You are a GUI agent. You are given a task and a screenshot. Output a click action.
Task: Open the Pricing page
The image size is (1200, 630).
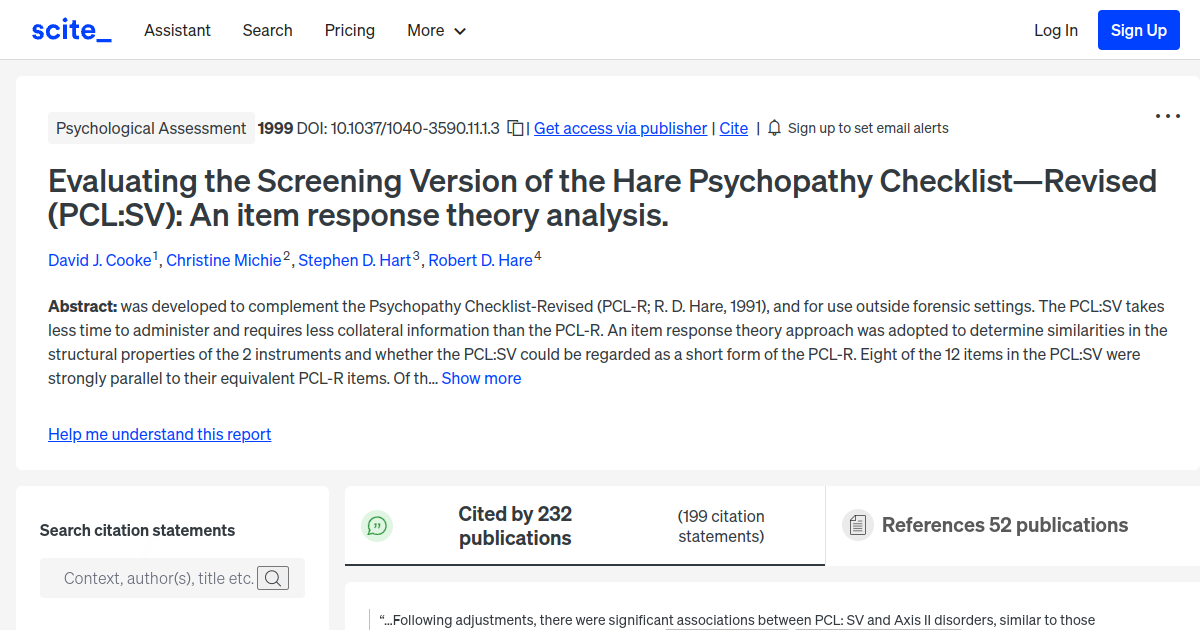349,30
